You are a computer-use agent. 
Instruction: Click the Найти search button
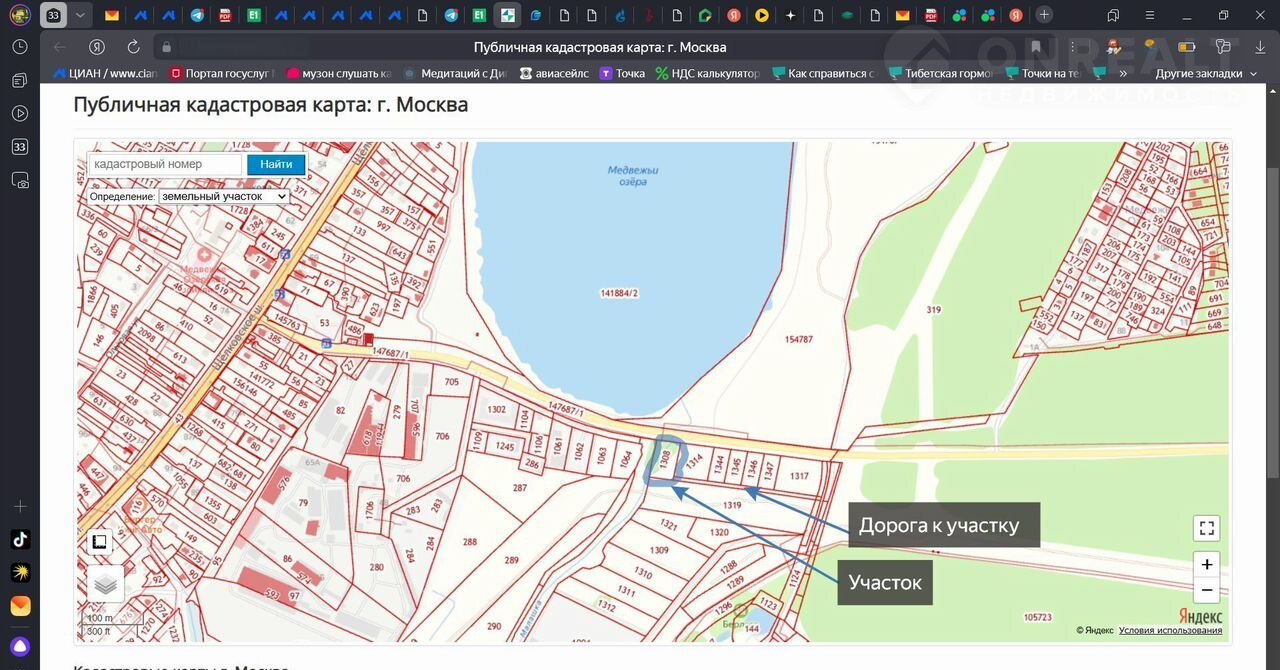click(x=276, y=164)
